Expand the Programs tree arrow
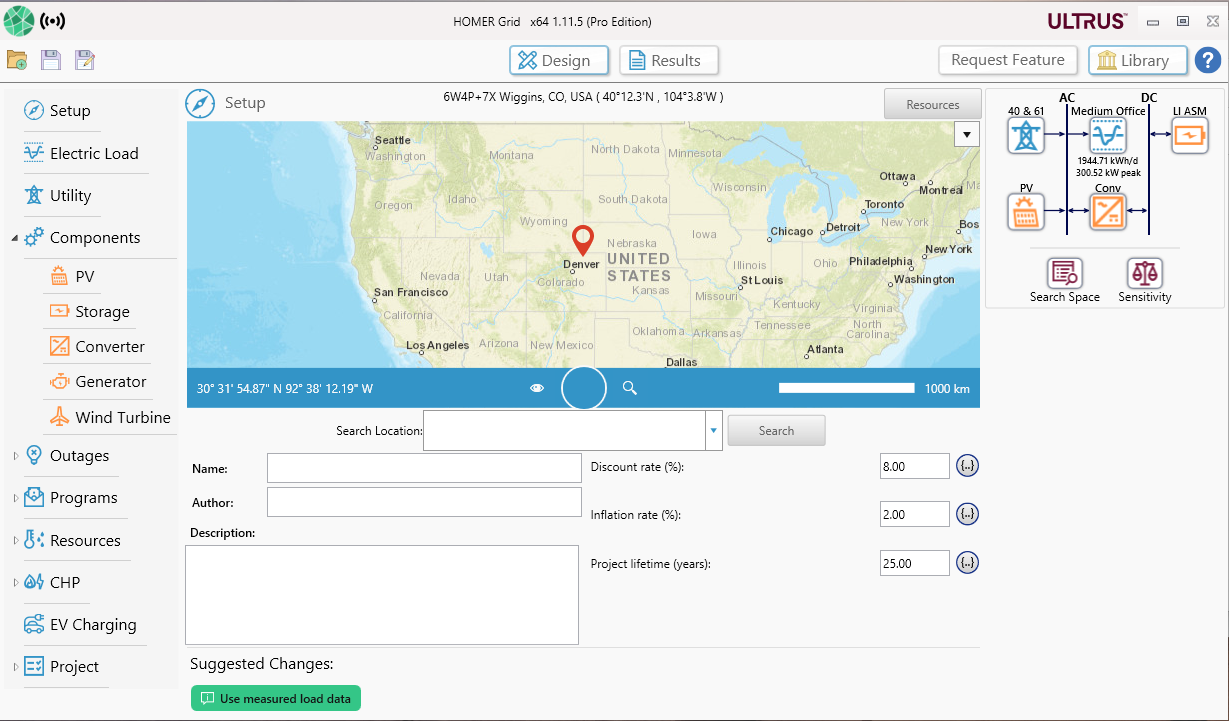Viewport: 1229px width, 721px height. [x=15, y=498]
